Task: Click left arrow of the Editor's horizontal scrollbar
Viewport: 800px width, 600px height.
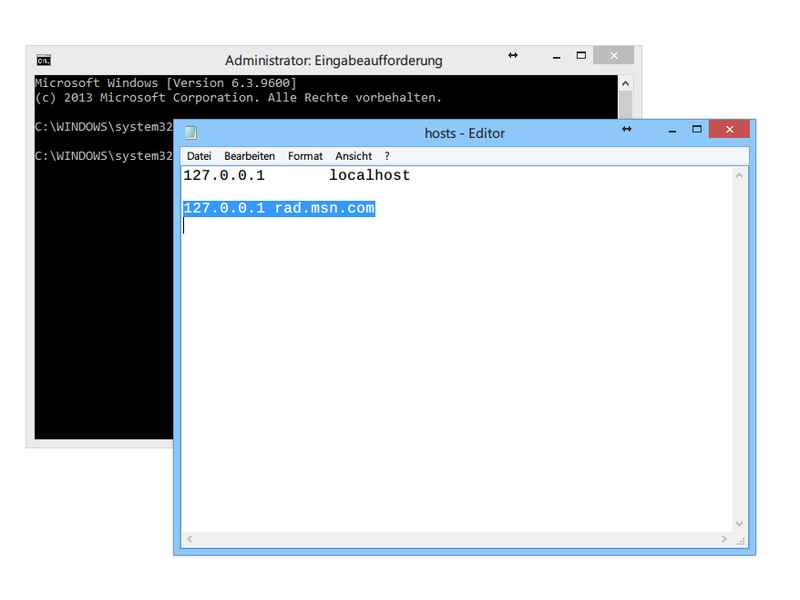Action: [x=190, y=539]
